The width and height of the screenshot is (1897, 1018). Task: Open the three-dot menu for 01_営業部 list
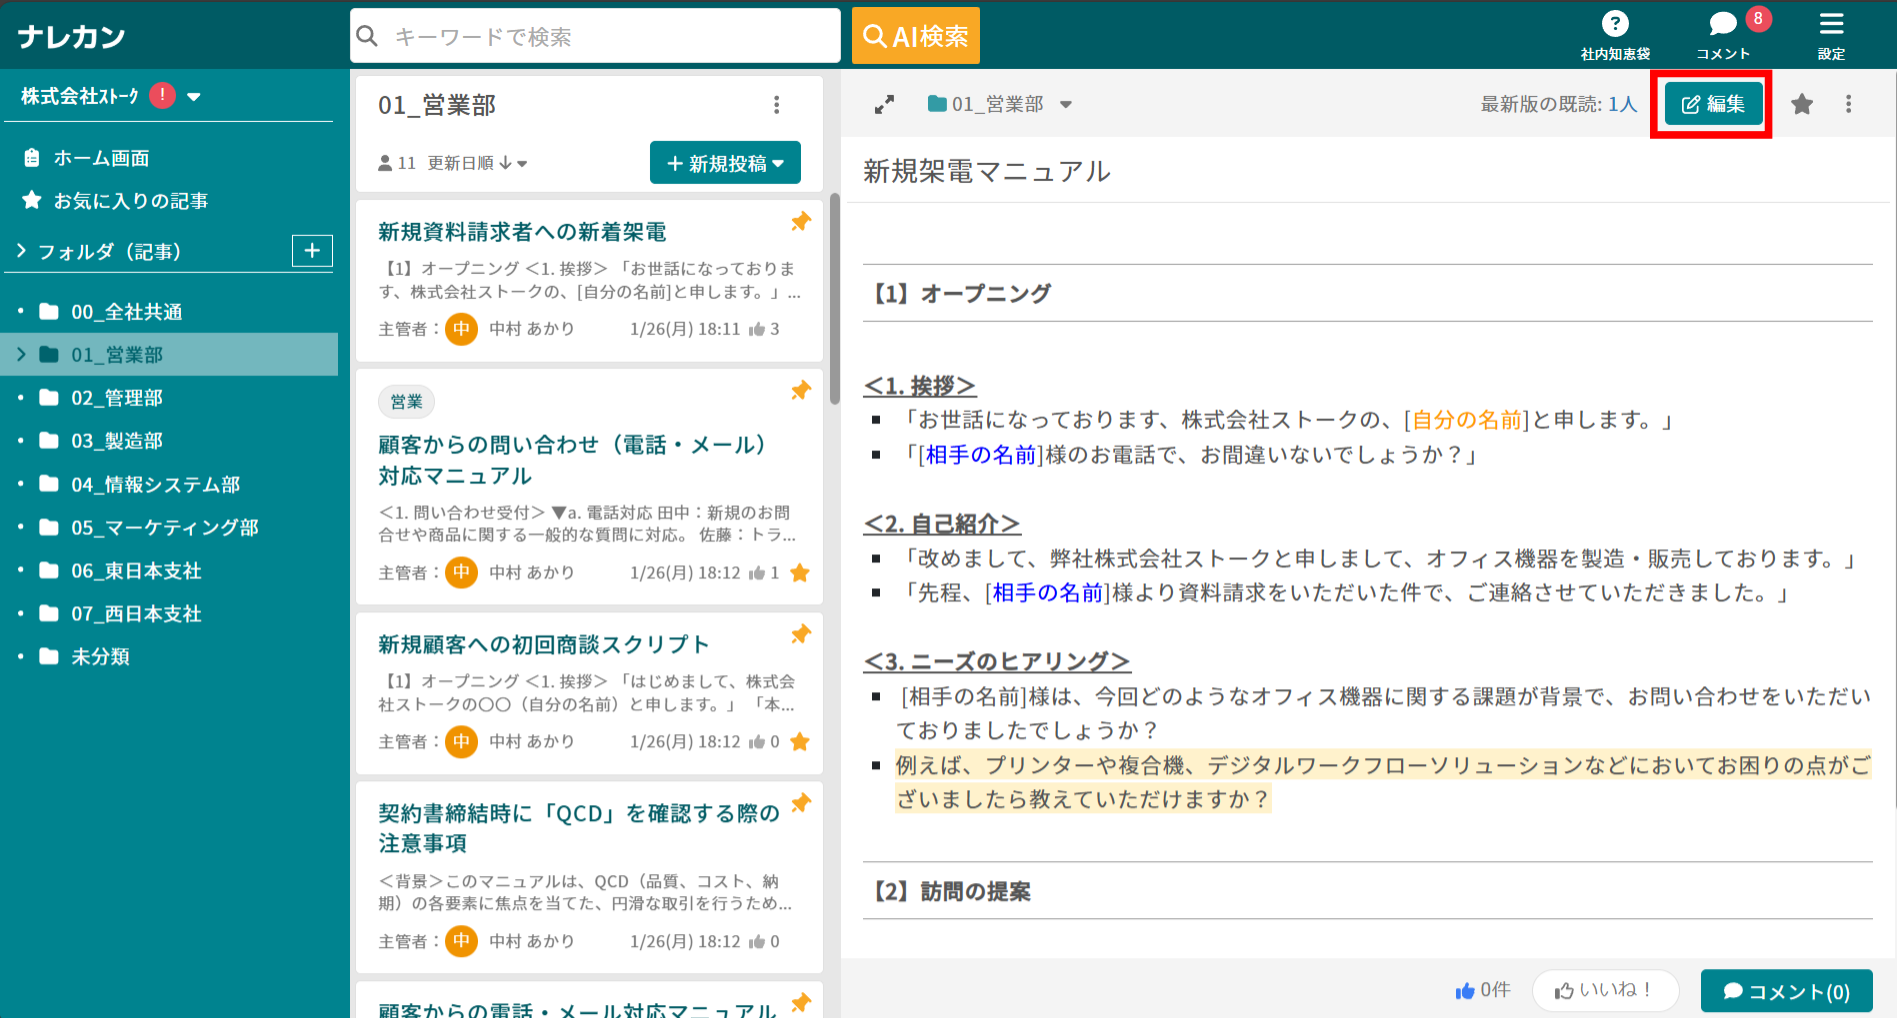(777, 104)
